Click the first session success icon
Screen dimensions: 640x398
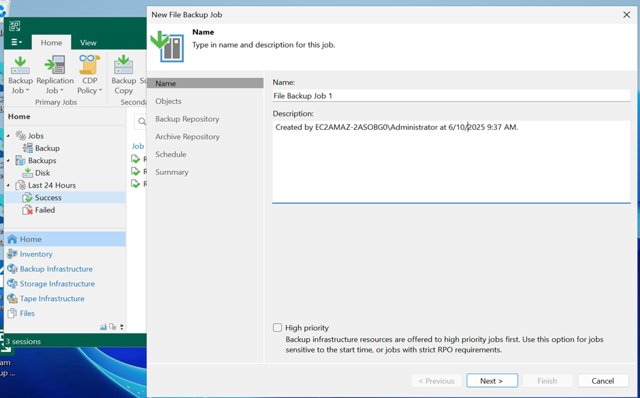click(136, 159)
